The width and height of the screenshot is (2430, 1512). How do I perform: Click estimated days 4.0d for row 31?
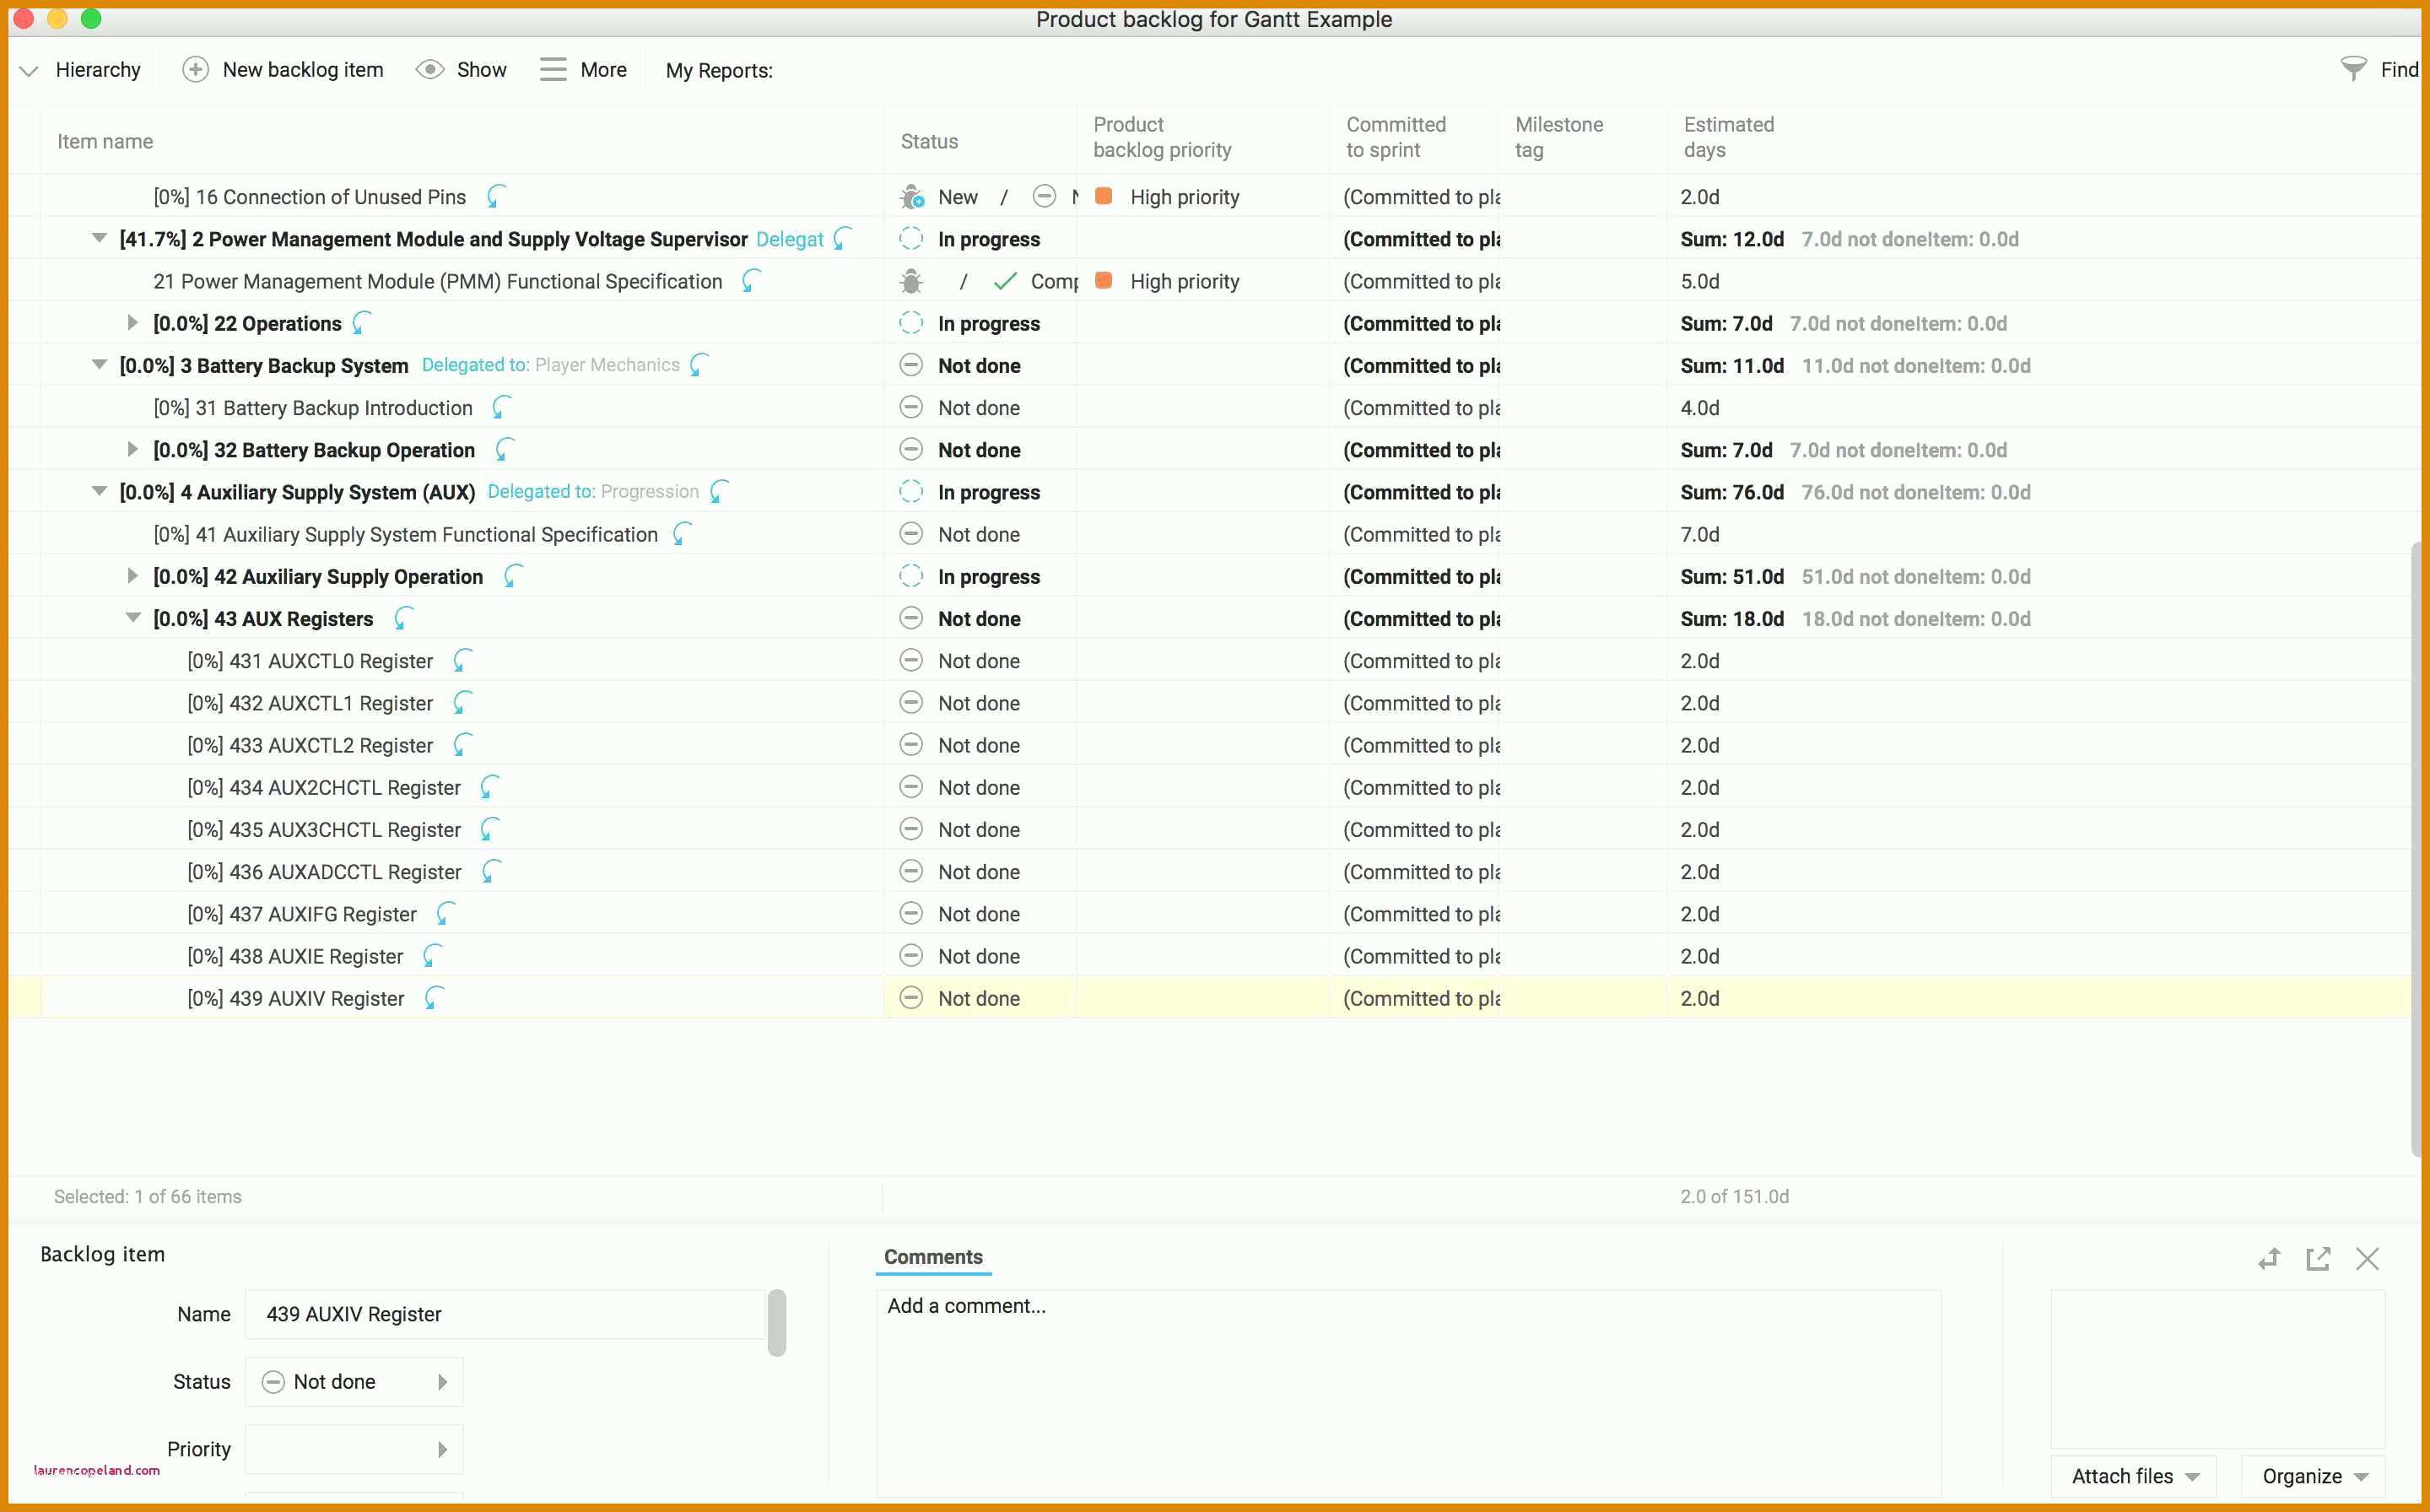coord(1700,408)
